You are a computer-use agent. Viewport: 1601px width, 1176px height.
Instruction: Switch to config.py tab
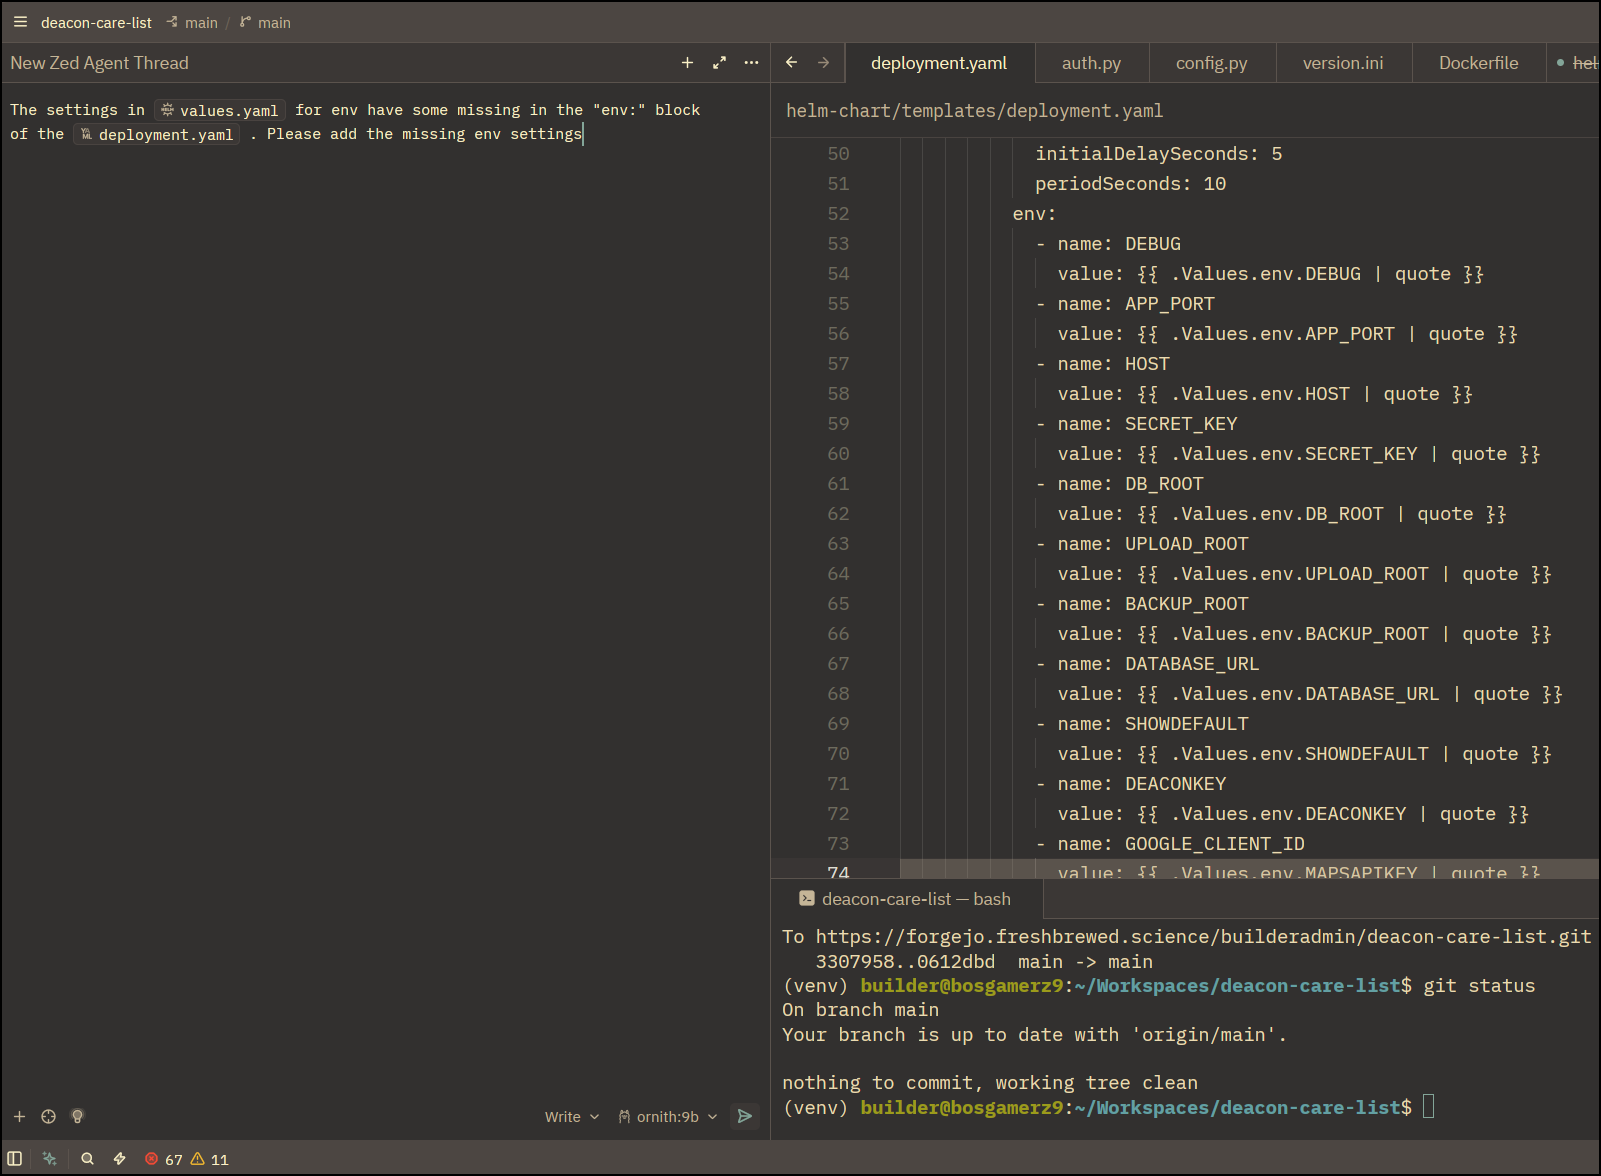(x=1212, y=63)
